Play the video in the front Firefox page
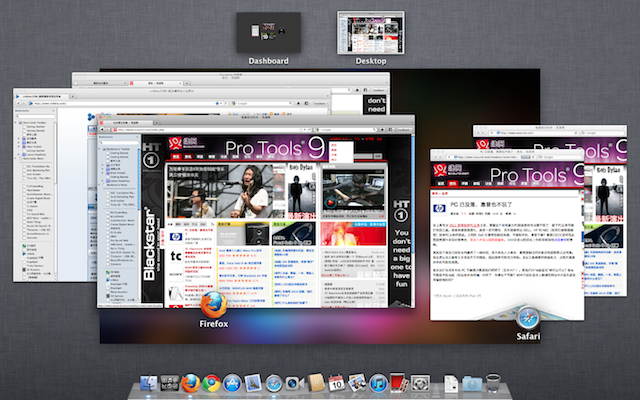The width and height of the screenshot is (640, 400). 331,202
